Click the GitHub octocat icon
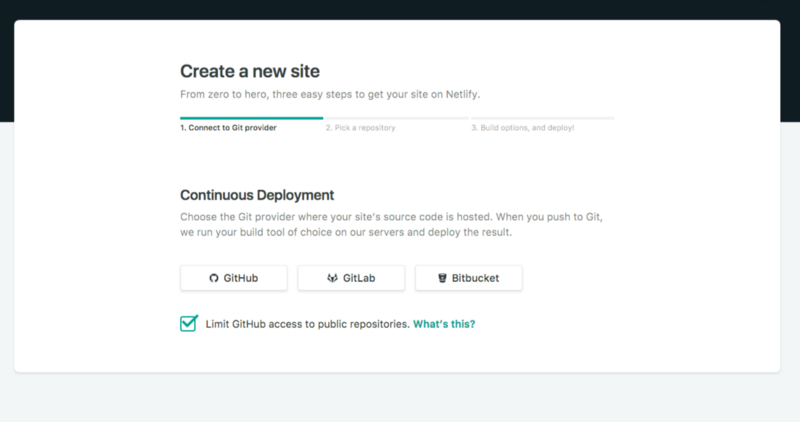The image size is (800, 422). [214, 278]
